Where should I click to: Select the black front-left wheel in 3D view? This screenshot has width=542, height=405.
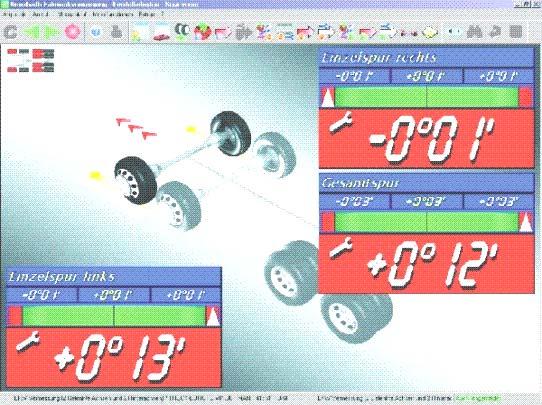pyautogui.click(x=136, y=180)
